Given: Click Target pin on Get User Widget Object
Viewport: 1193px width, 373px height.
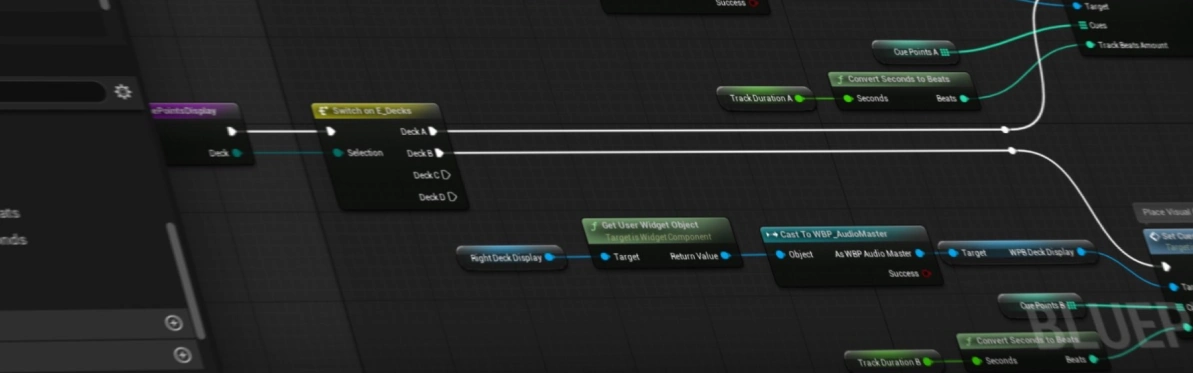Looking at the screenshot, I should coord(605,257).
